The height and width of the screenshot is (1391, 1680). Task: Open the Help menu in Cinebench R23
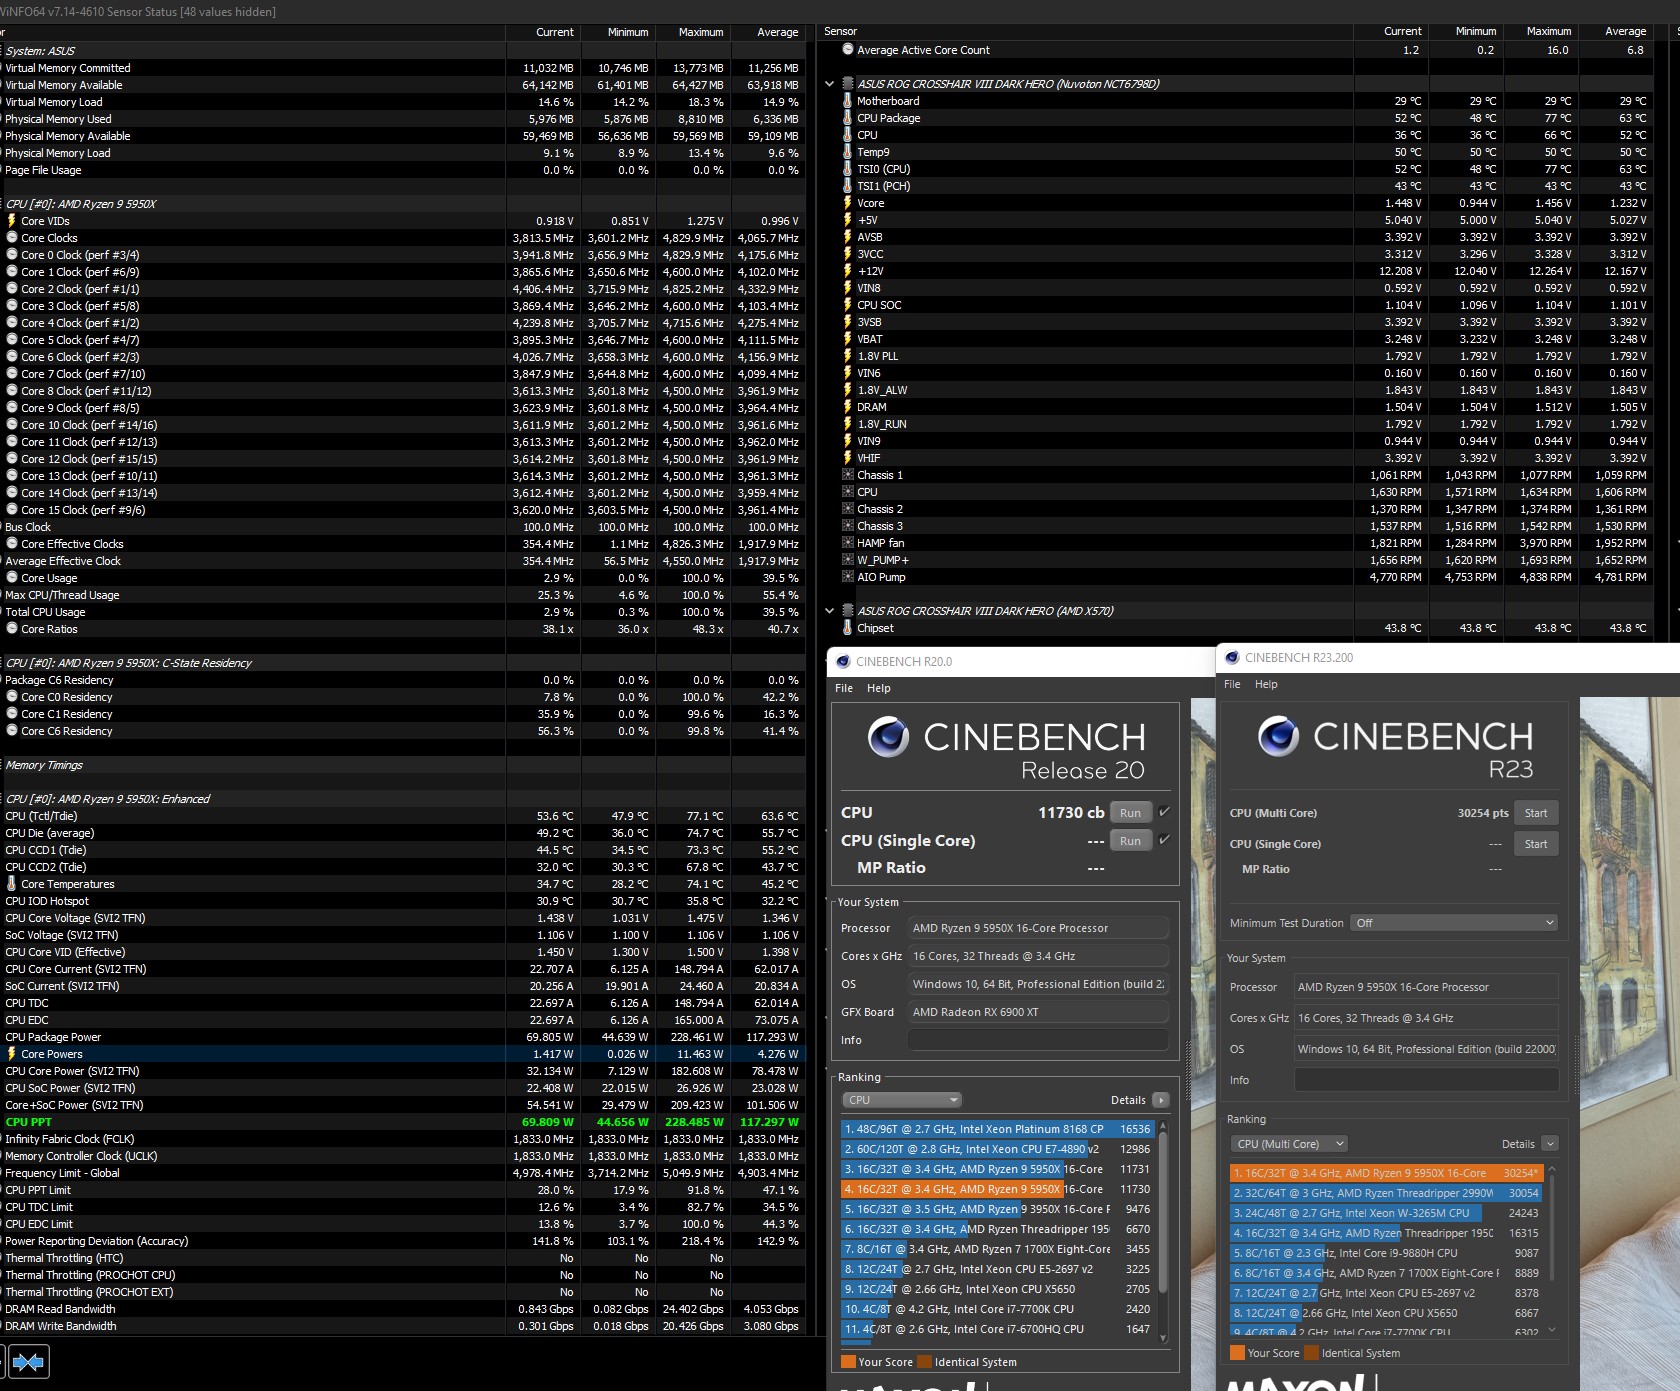1266,684
